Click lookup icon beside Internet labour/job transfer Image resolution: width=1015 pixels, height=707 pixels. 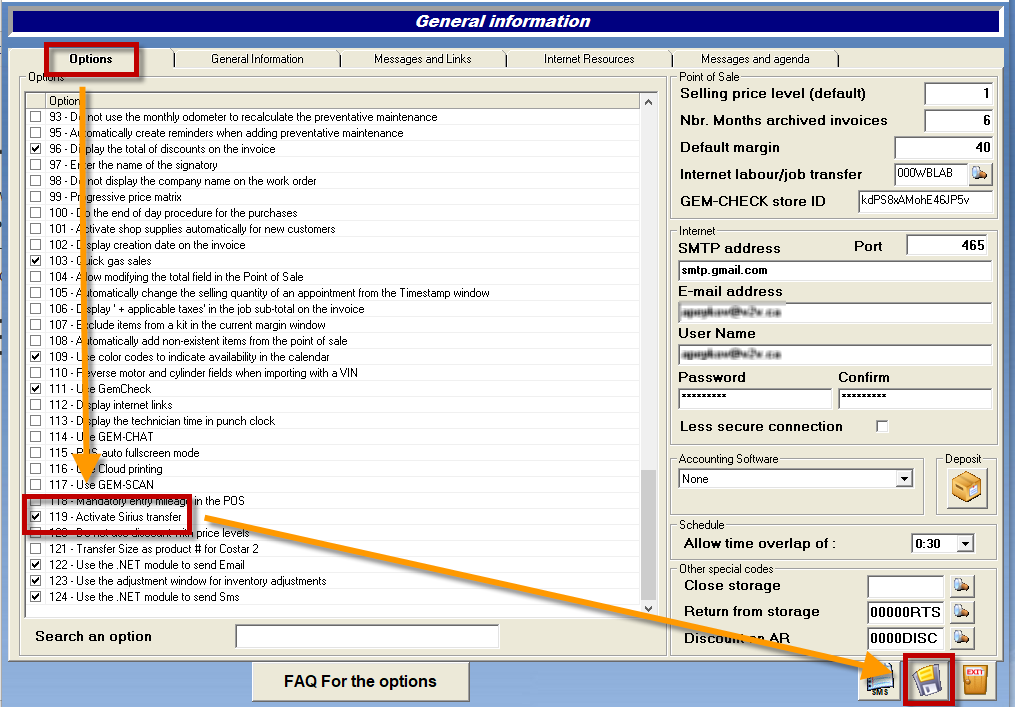coord(980,174)
